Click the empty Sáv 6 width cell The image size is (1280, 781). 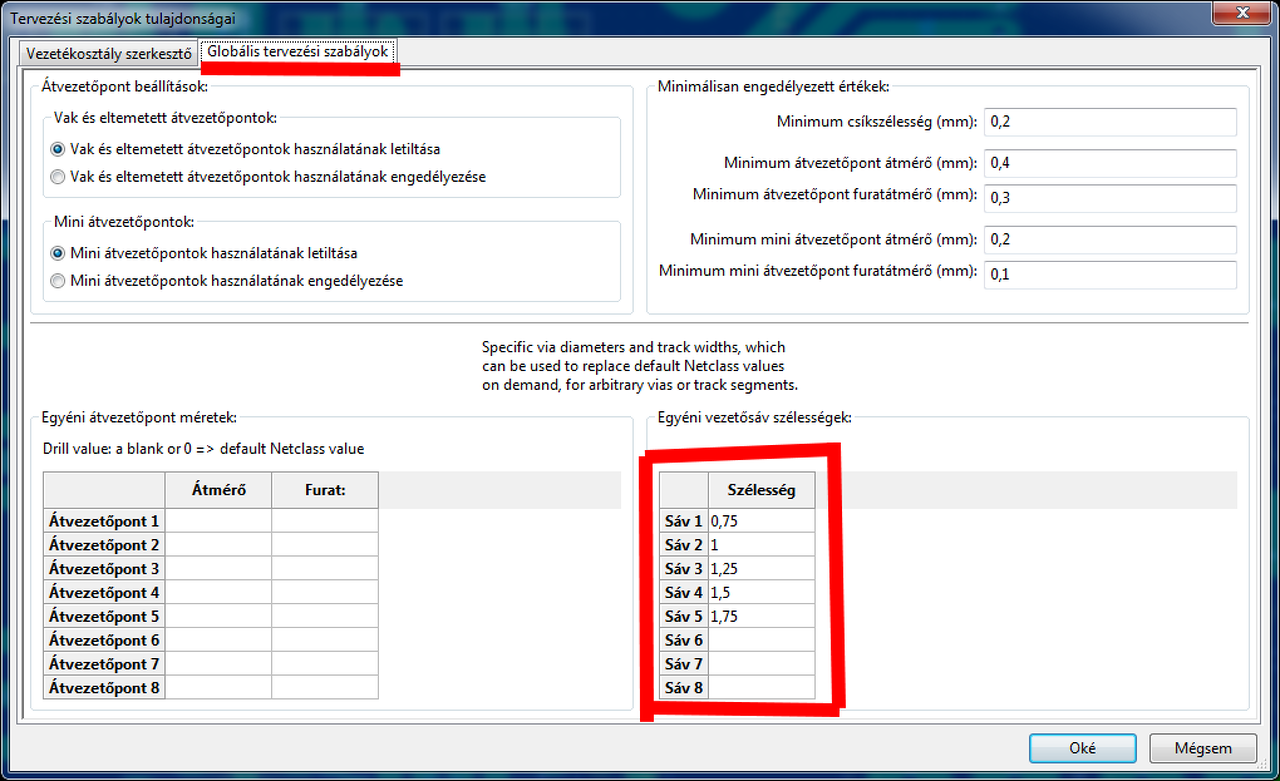[762, 640]
